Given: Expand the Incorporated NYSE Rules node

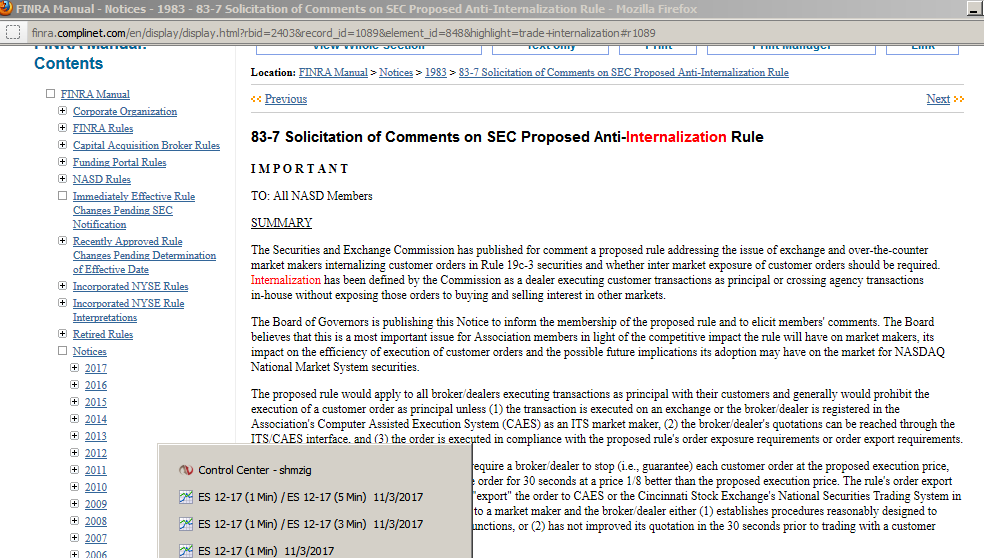Looking at the screenshot, I should point(62,286).
